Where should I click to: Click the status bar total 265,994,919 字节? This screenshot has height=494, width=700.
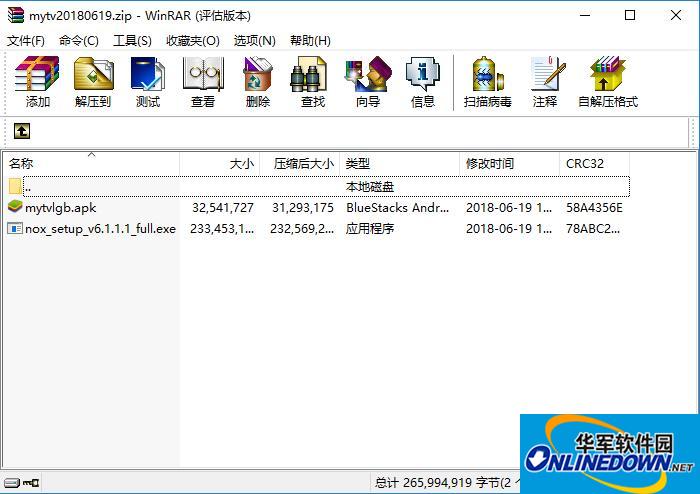pos(448,482)
